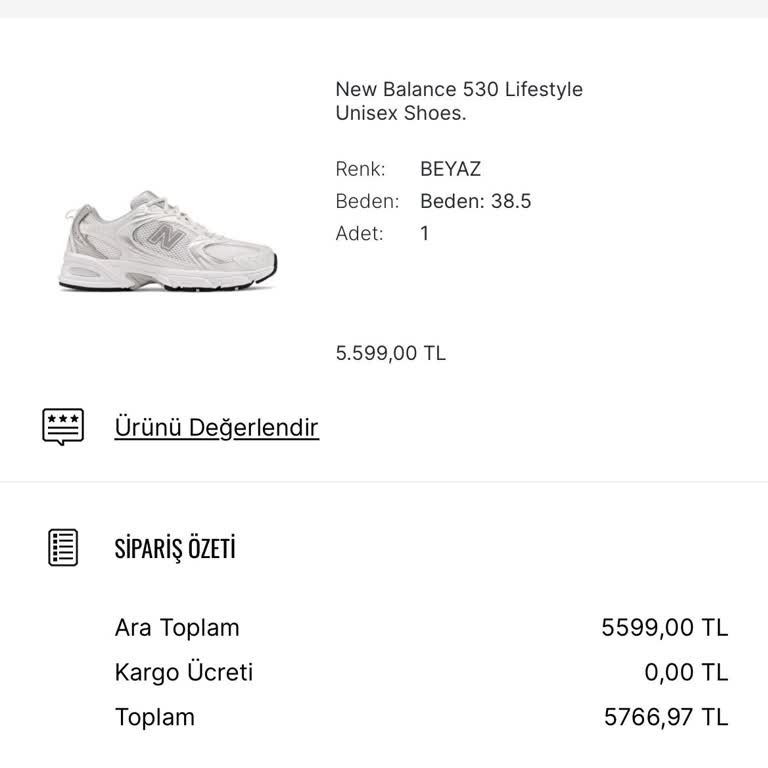Select the BEYAZ color value
This screenshot has width=768, height=768.
pos(450,169)
